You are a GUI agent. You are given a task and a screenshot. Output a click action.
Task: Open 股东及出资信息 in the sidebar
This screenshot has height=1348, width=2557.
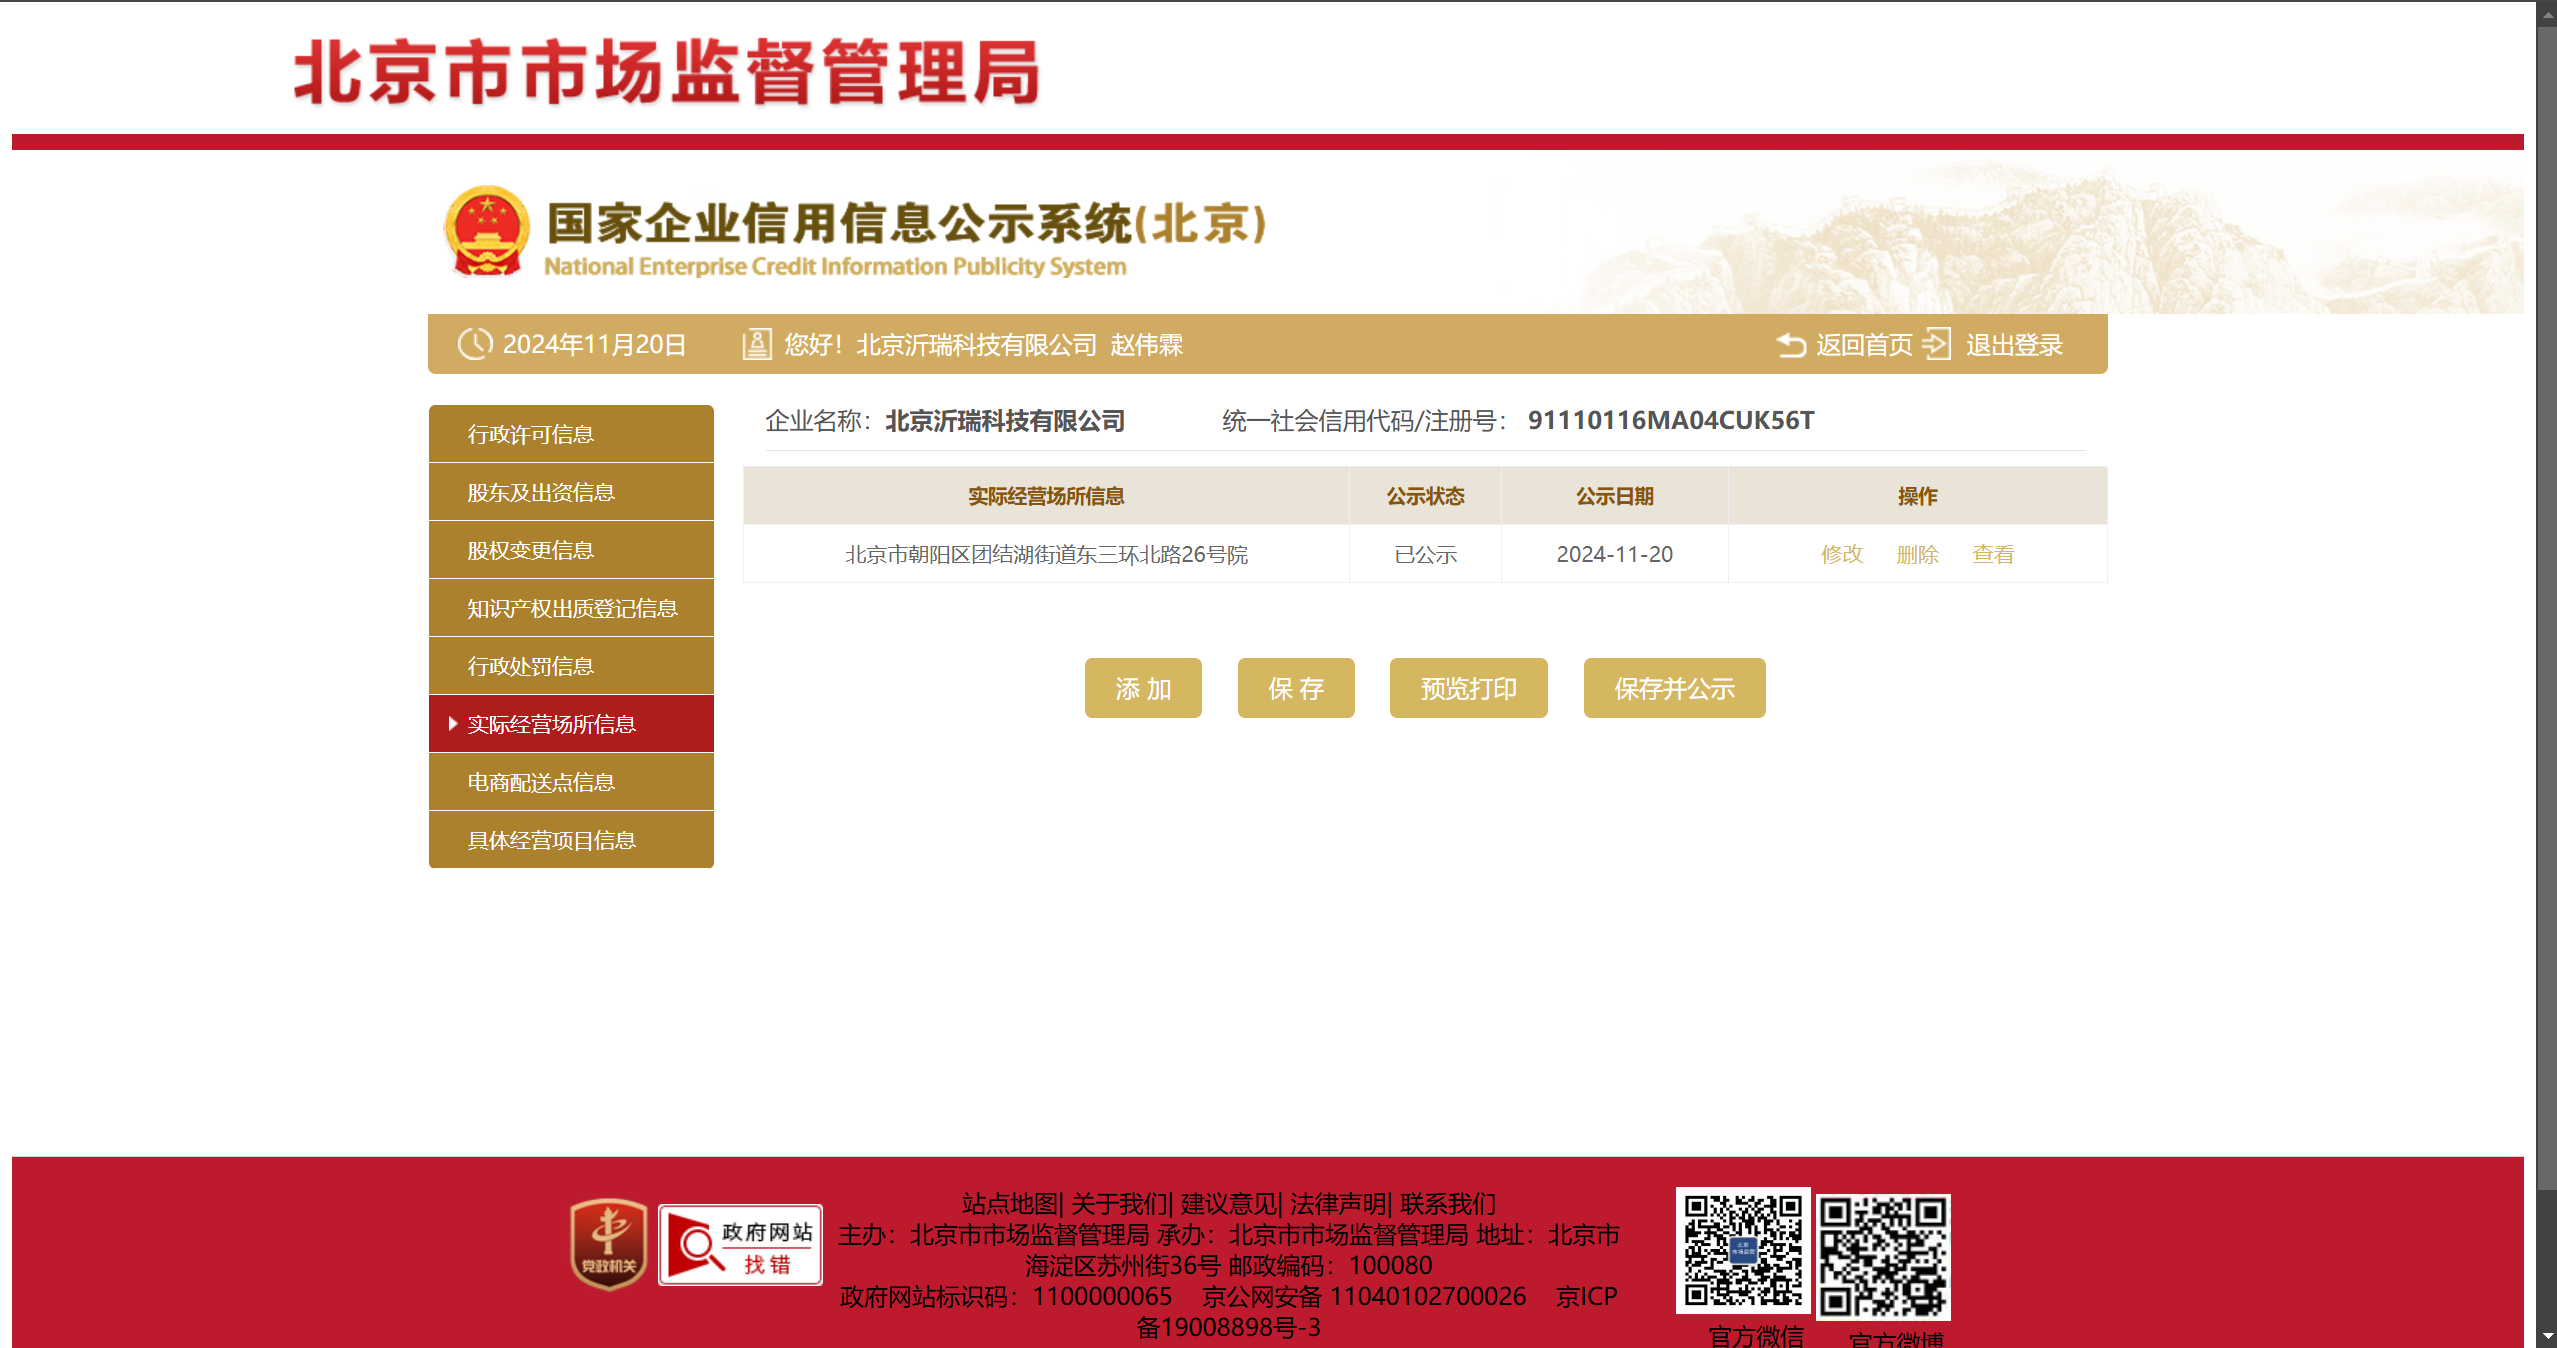(x=571, y=492)
